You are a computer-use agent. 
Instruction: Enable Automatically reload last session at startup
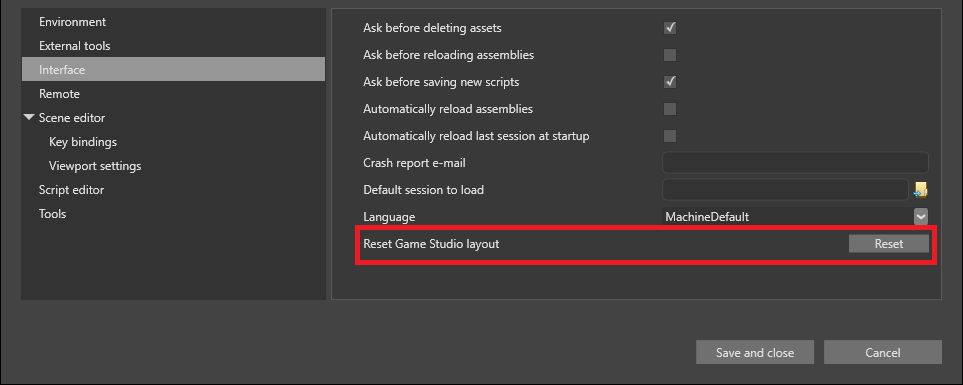pyautogui.click(x=670, y=136)
